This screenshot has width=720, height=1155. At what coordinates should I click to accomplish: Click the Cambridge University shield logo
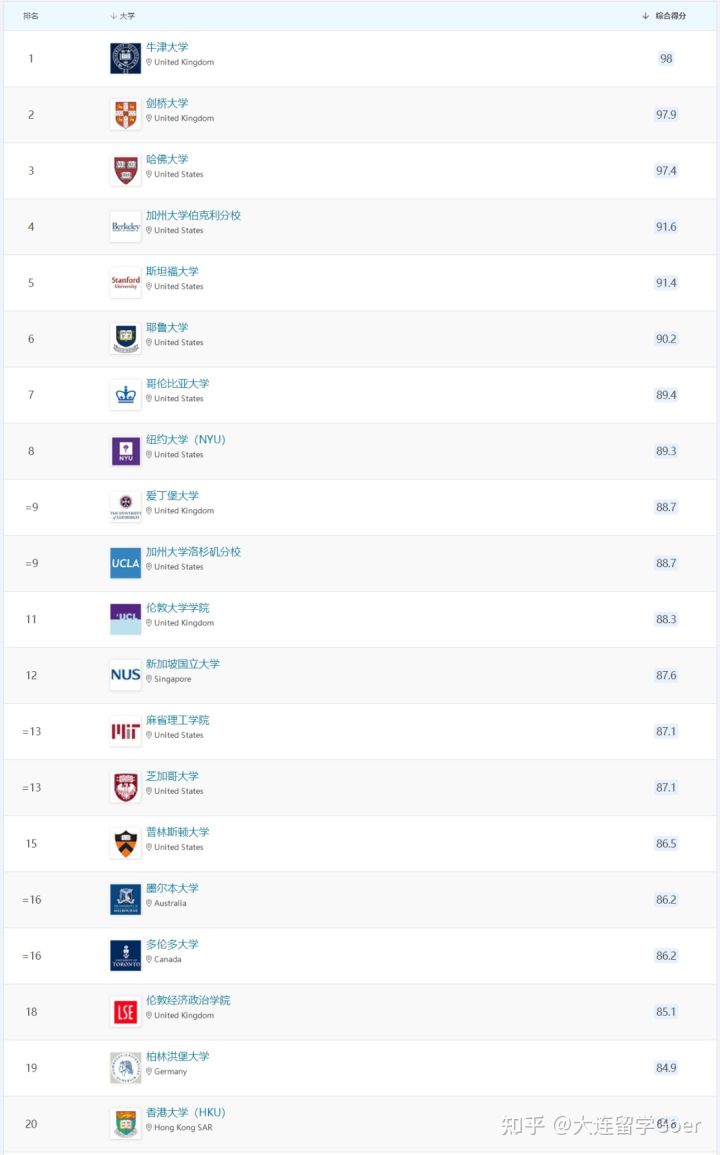(125, 114)
